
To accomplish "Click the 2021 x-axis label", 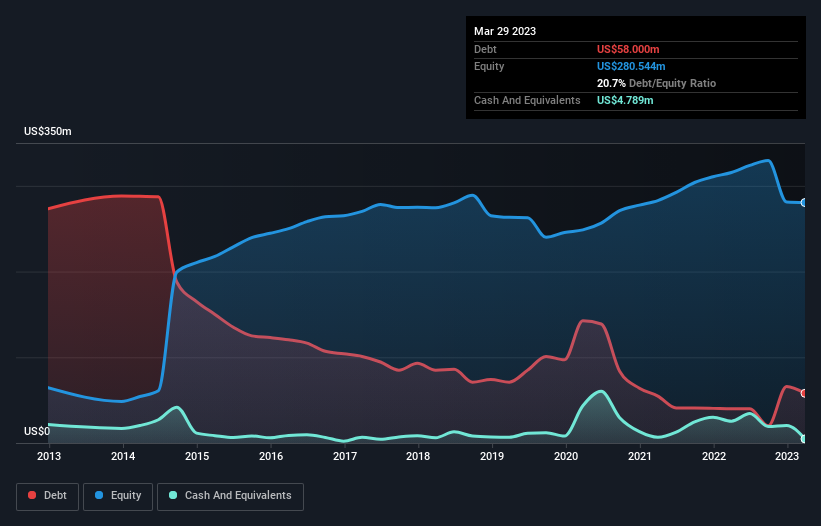I will [640, 456].
